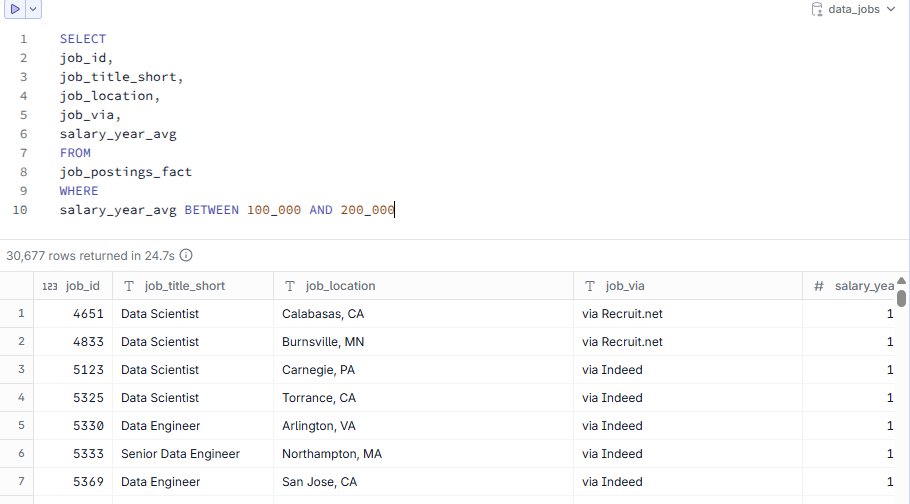
Task: Select job_id cell 4833
Action: click(x=73, y=342)
